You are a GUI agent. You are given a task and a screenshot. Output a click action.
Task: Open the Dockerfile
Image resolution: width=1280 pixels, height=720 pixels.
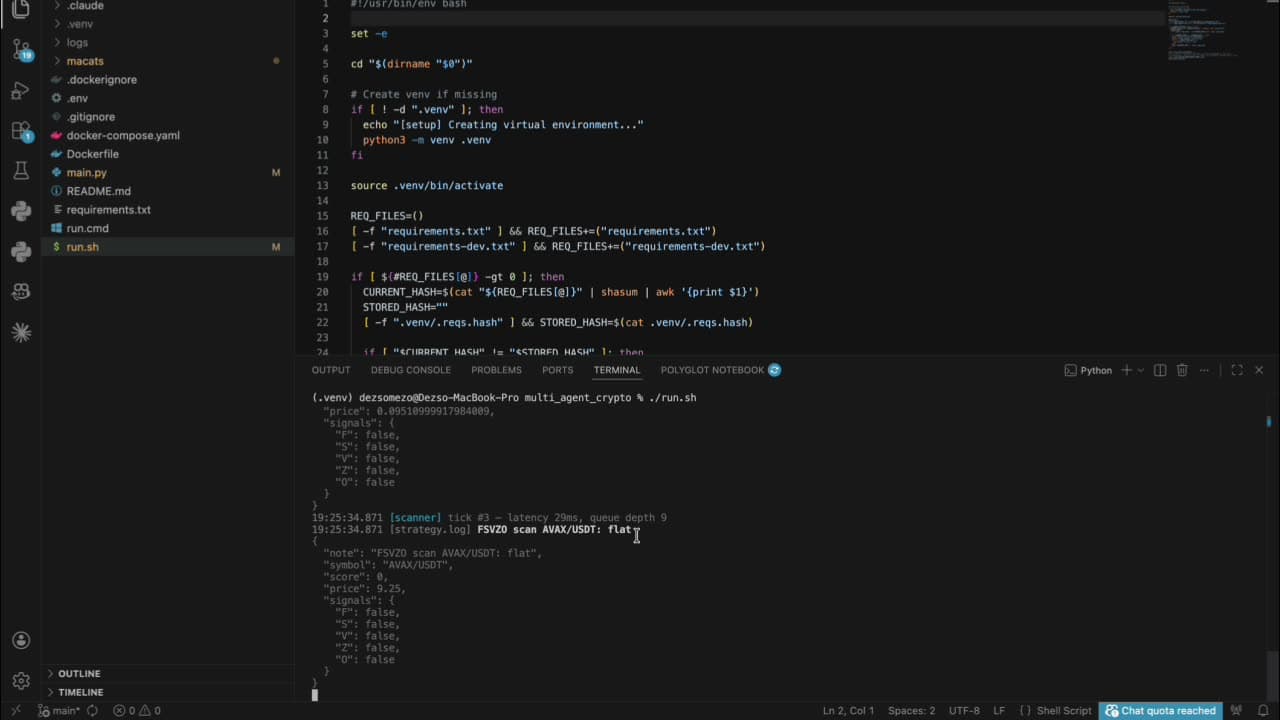tap(168, 154)
